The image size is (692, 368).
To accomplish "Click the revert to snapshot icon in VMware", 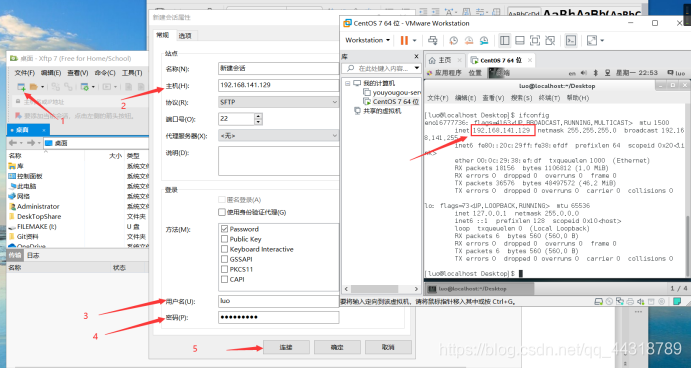I will (469, 40).
